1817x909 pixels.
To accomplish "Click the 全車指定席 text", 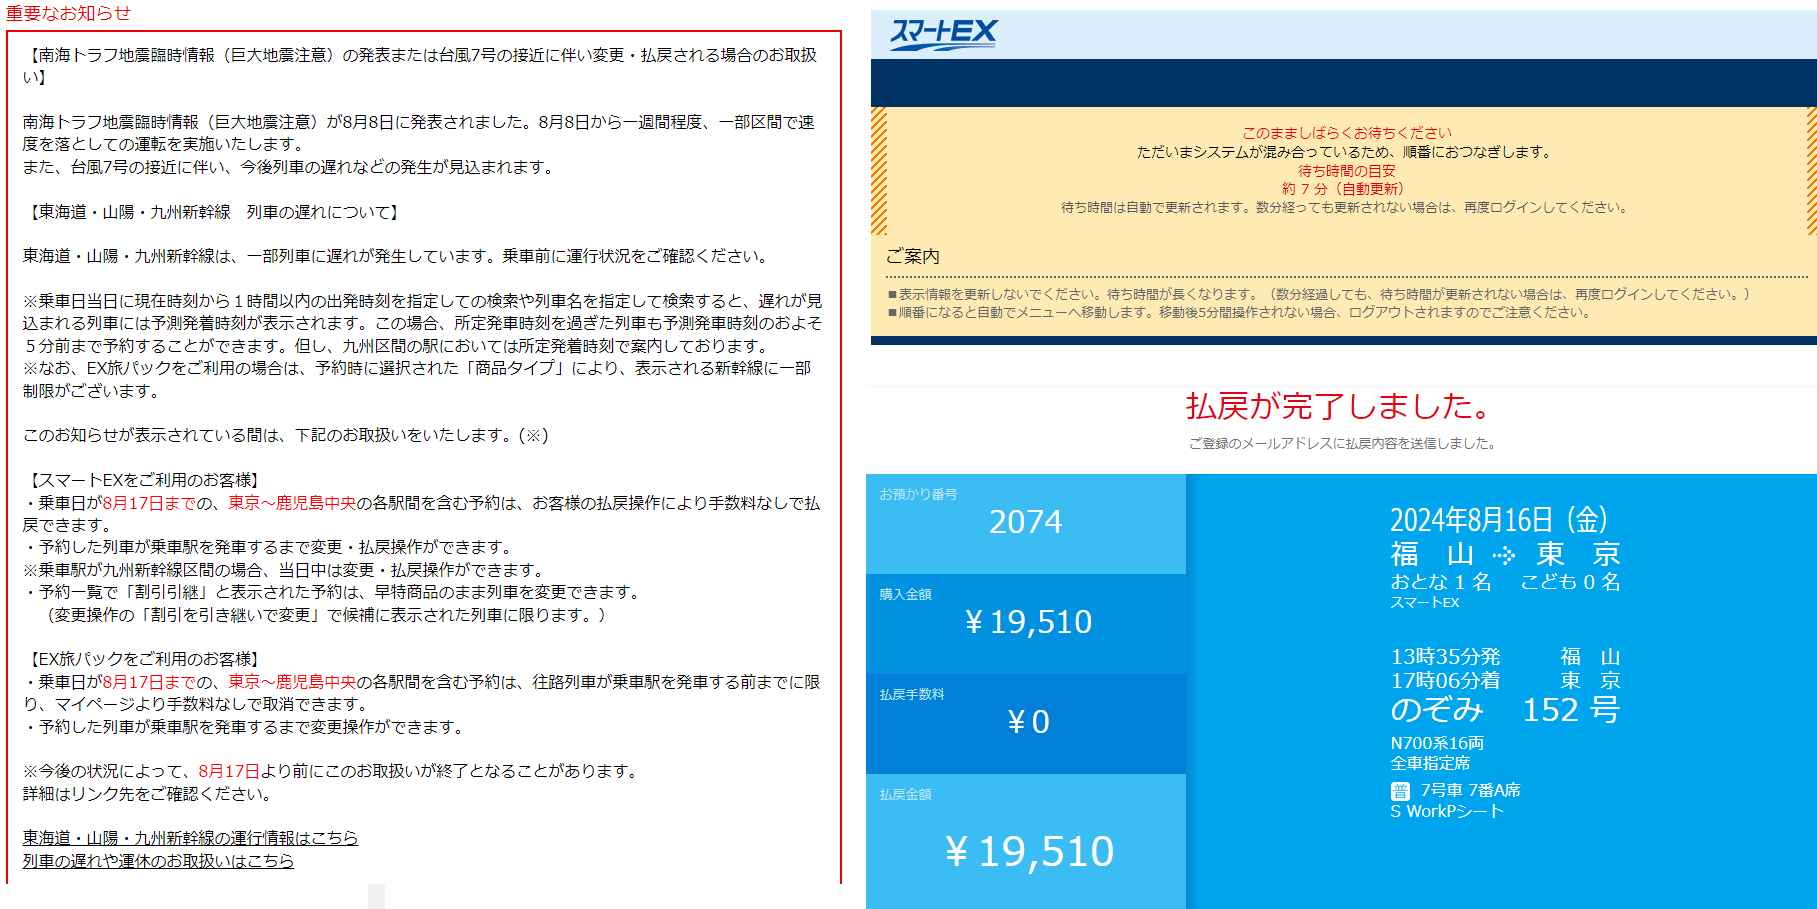I will tap(1430, 763).
